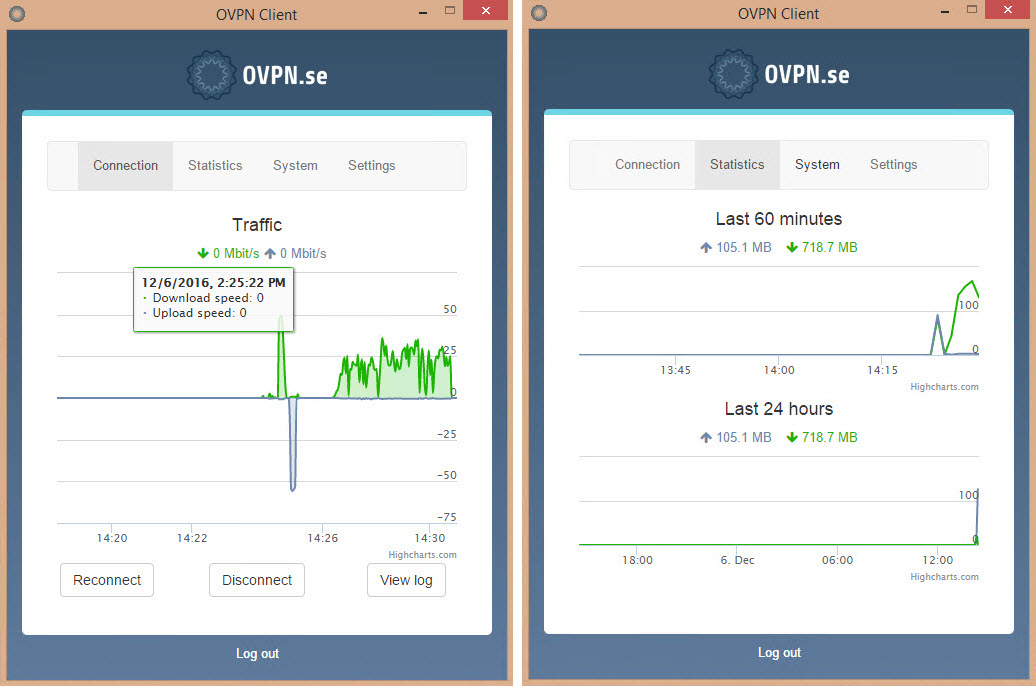Click the 6. Dec date label on 24 hours chart
Screen dimensions: 1036x687
click(737, 560)
